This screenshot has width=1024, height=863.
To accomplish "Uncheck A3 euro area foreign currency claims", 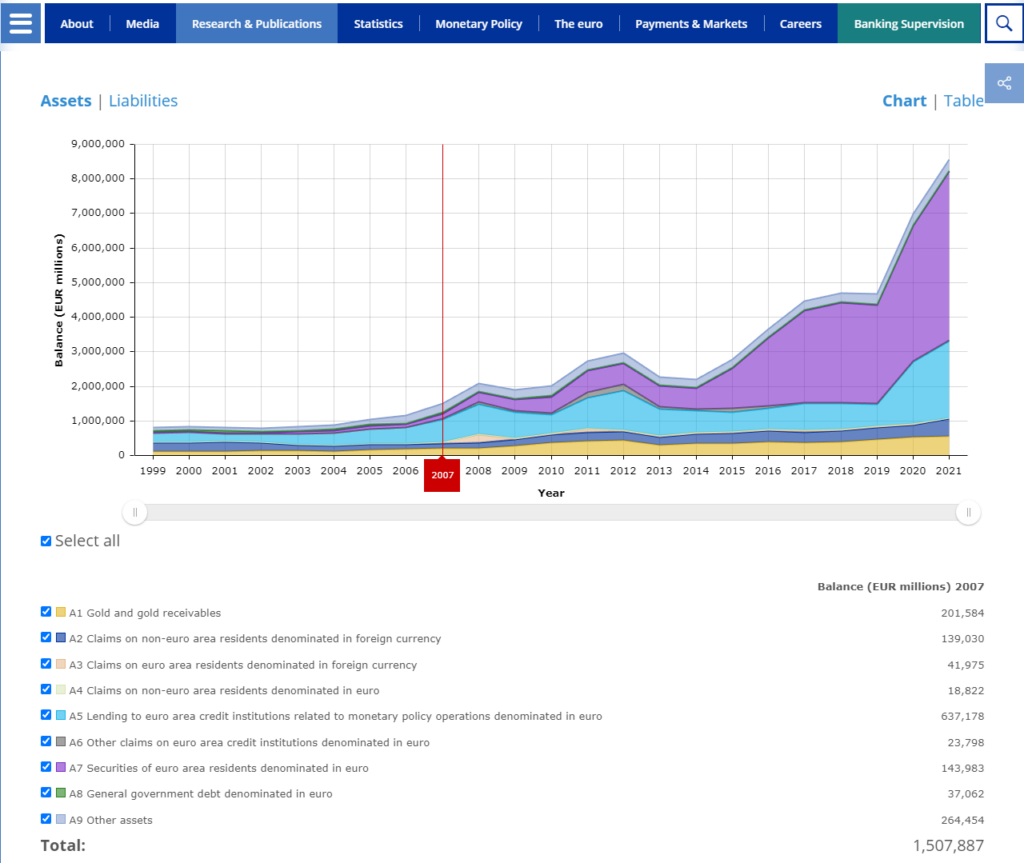I will (46, 663).
